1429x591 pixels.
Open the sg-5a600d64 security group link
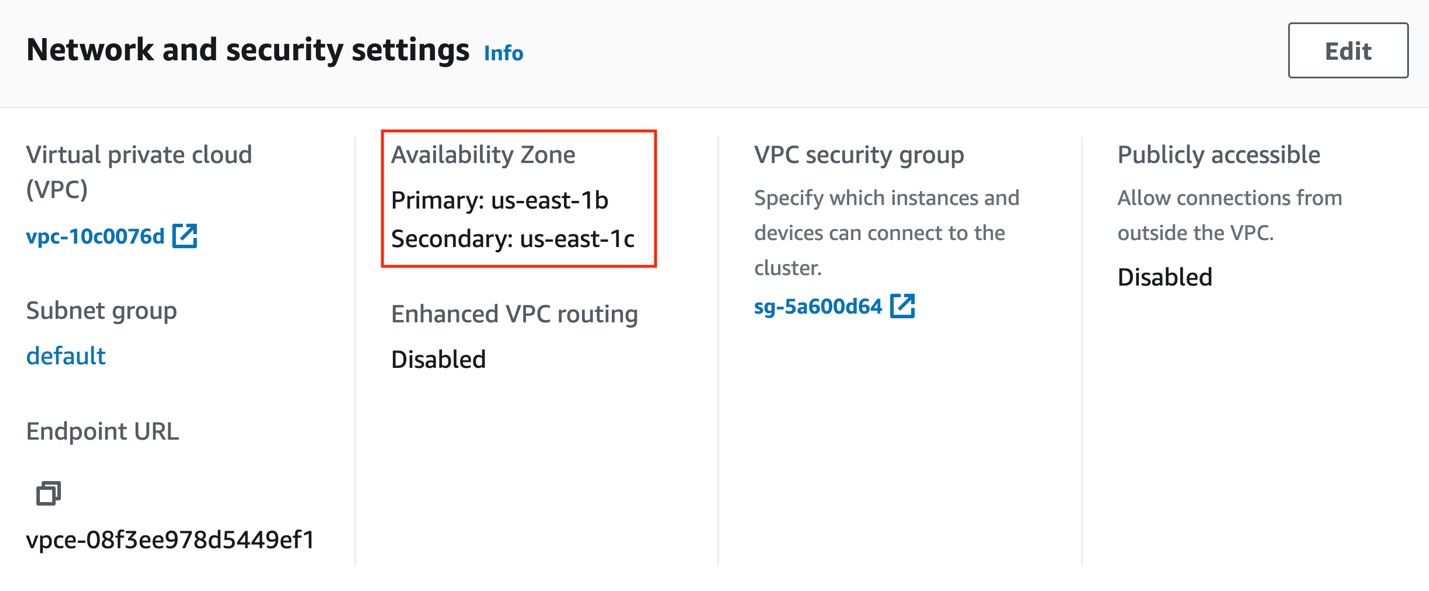(818, 306)
